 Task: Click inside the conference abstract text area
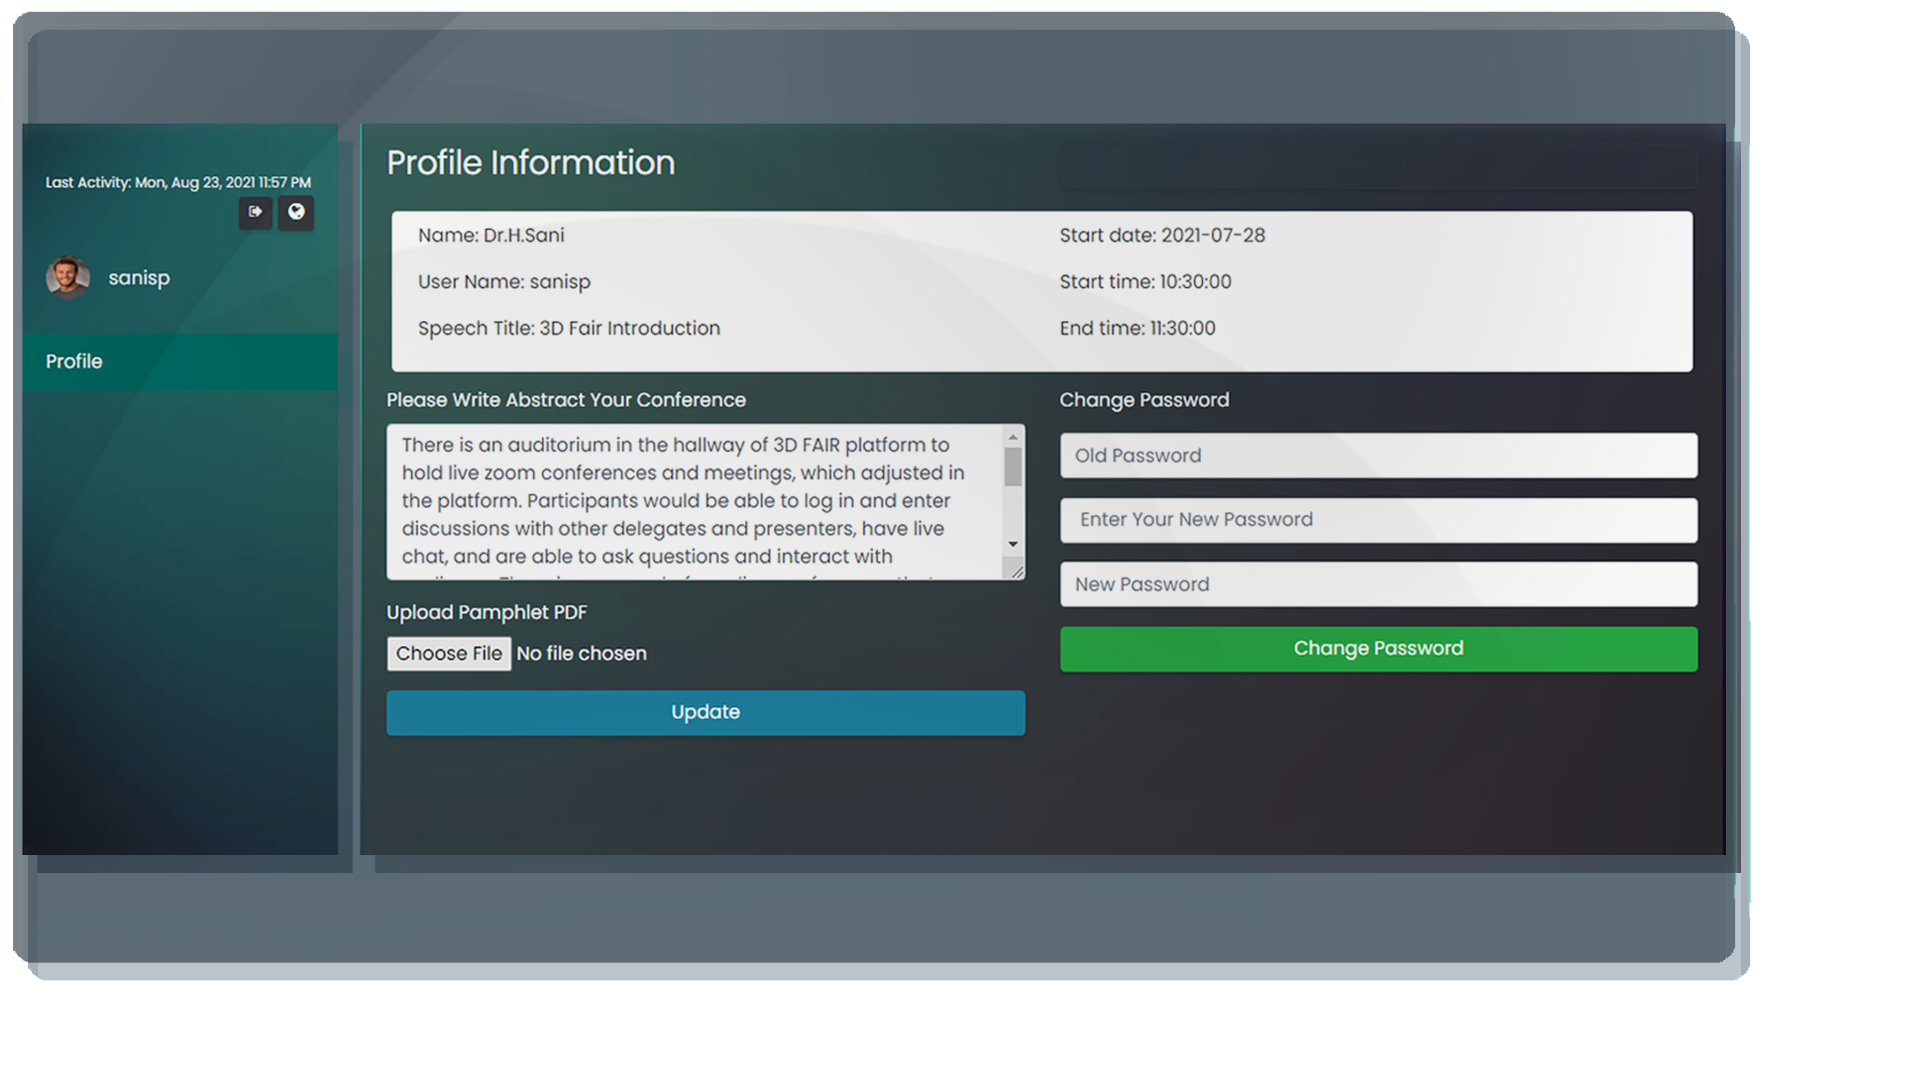(690, 500)
